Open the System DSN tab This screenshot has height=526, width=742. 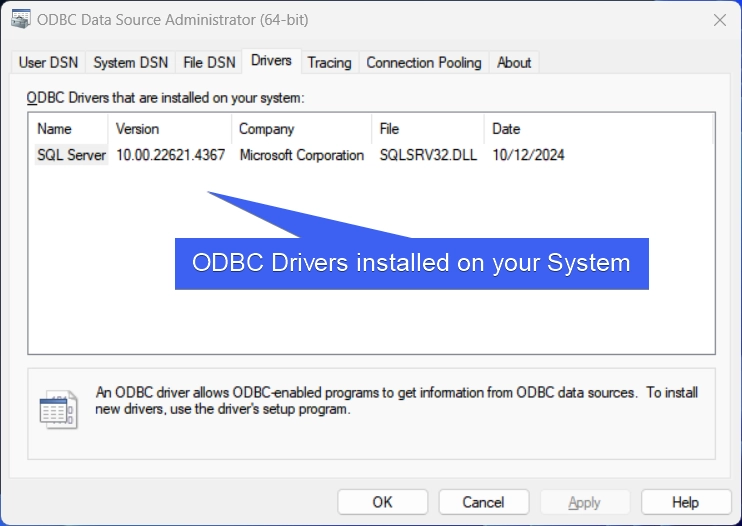[x=131, y=62]
